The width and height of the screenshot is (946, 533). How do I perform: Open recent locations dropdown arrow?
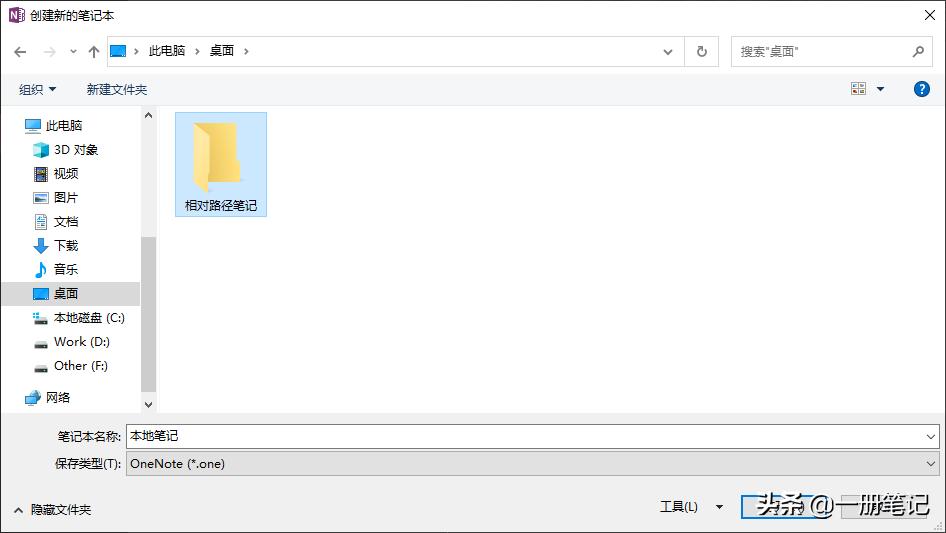click(73, 52)
